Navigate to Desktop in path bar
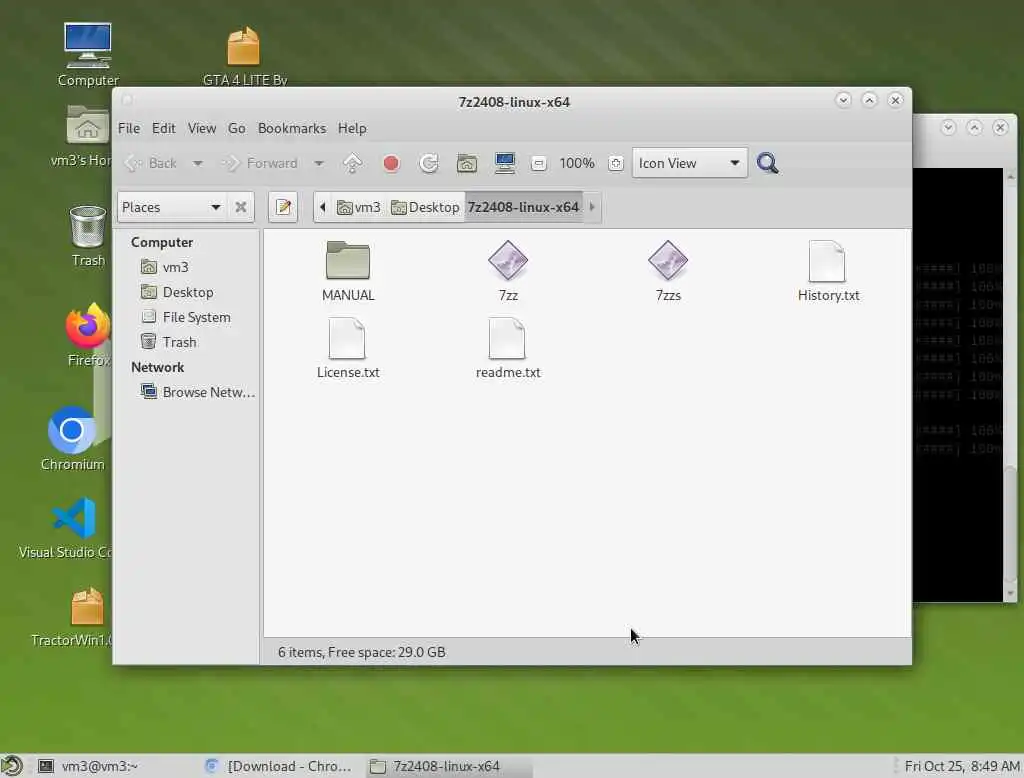1024x778 pixels. [425, 207]
